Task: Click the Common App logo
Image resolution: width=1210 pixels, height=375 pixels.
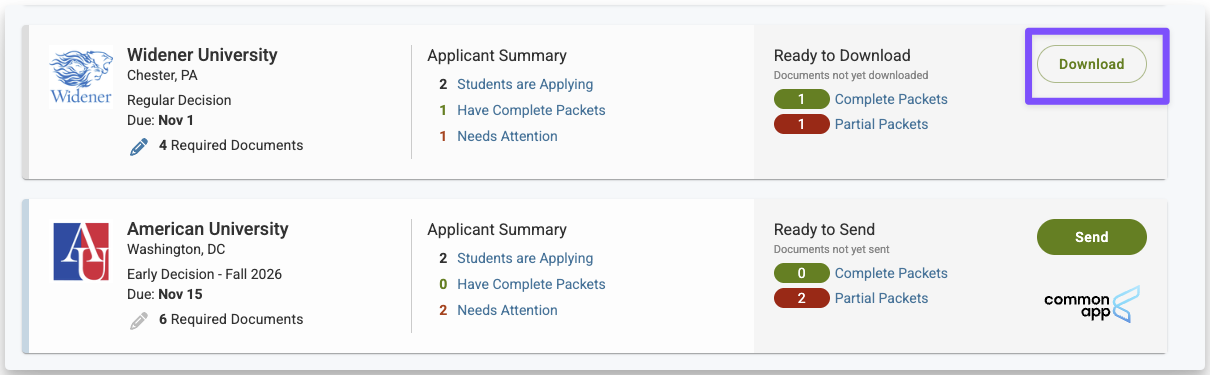Action: point(1092,304)
